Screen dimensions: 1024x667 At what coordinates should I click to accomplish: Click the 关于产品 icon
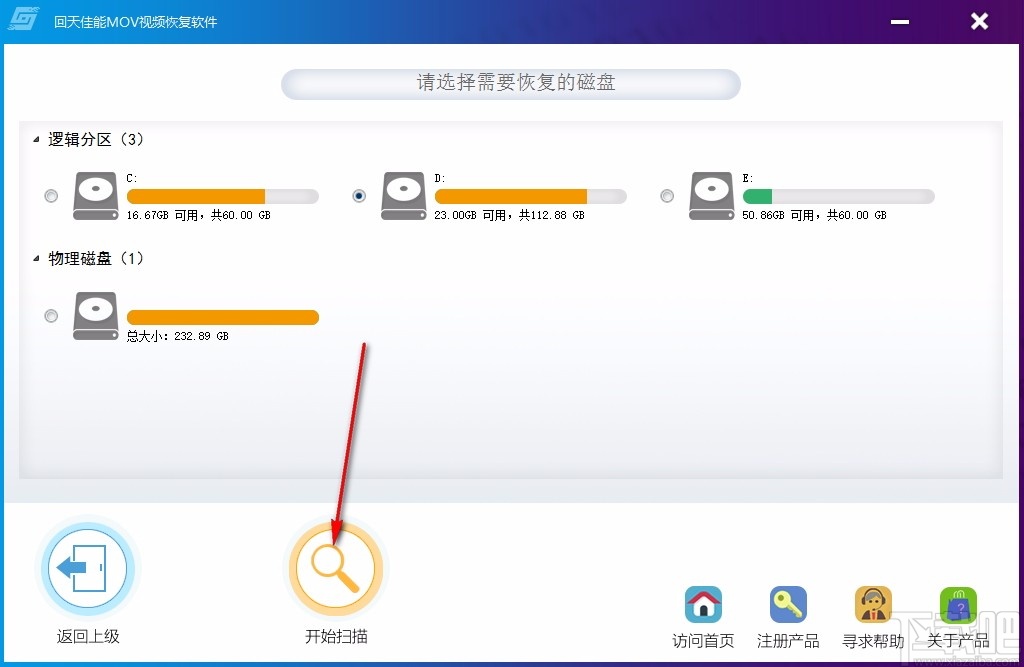click(x=957, y=604)
